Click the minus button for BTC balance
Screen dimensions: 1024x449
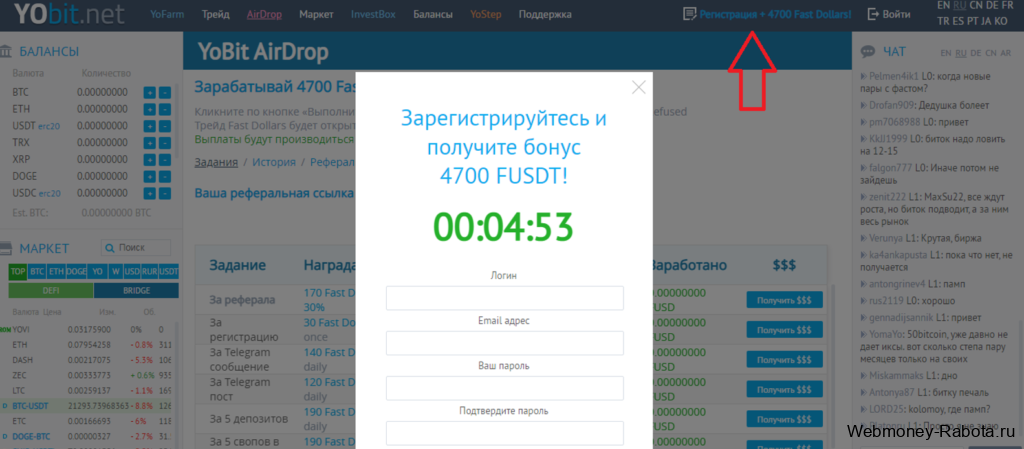coord(165,92)
